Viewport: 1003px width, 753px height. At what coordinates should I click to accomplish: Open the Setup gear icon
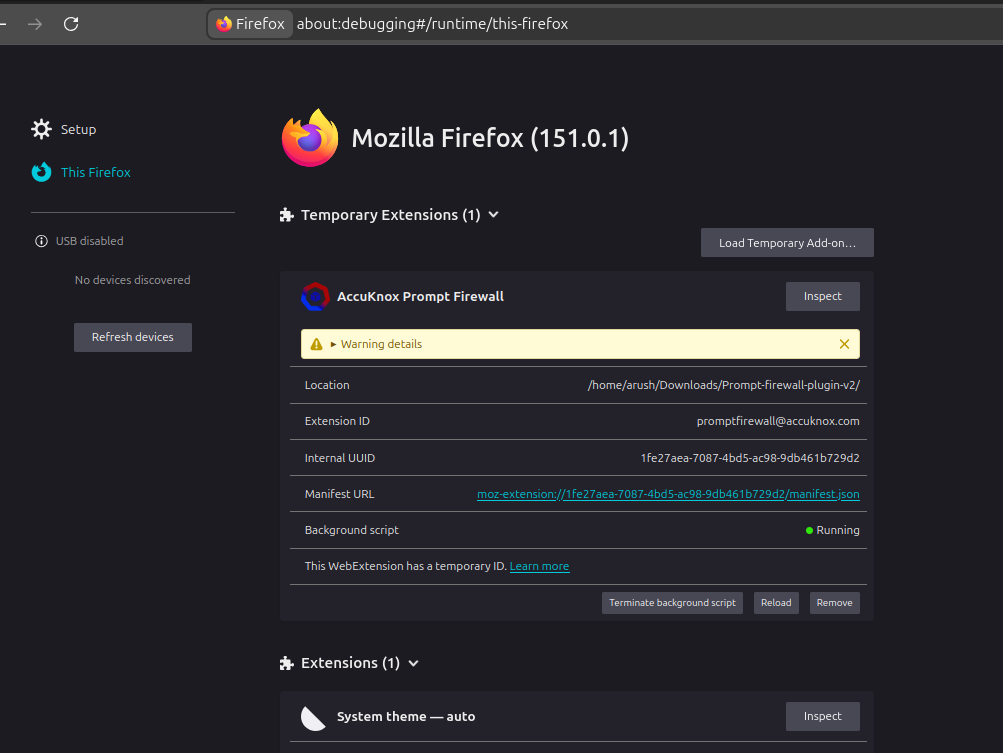[42, 129]
